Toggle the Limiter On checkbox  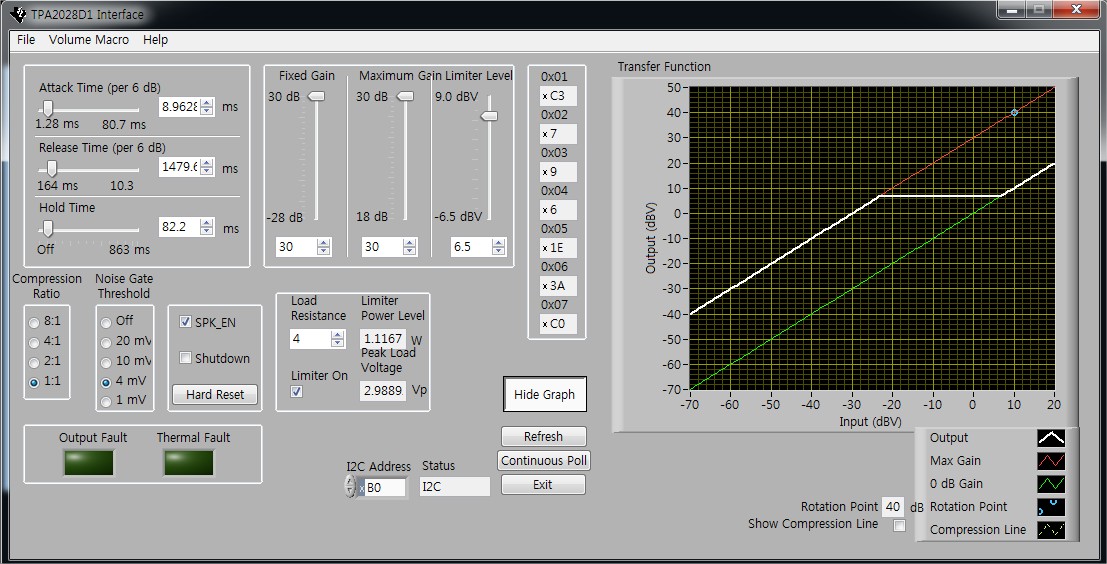coord(297,391)
